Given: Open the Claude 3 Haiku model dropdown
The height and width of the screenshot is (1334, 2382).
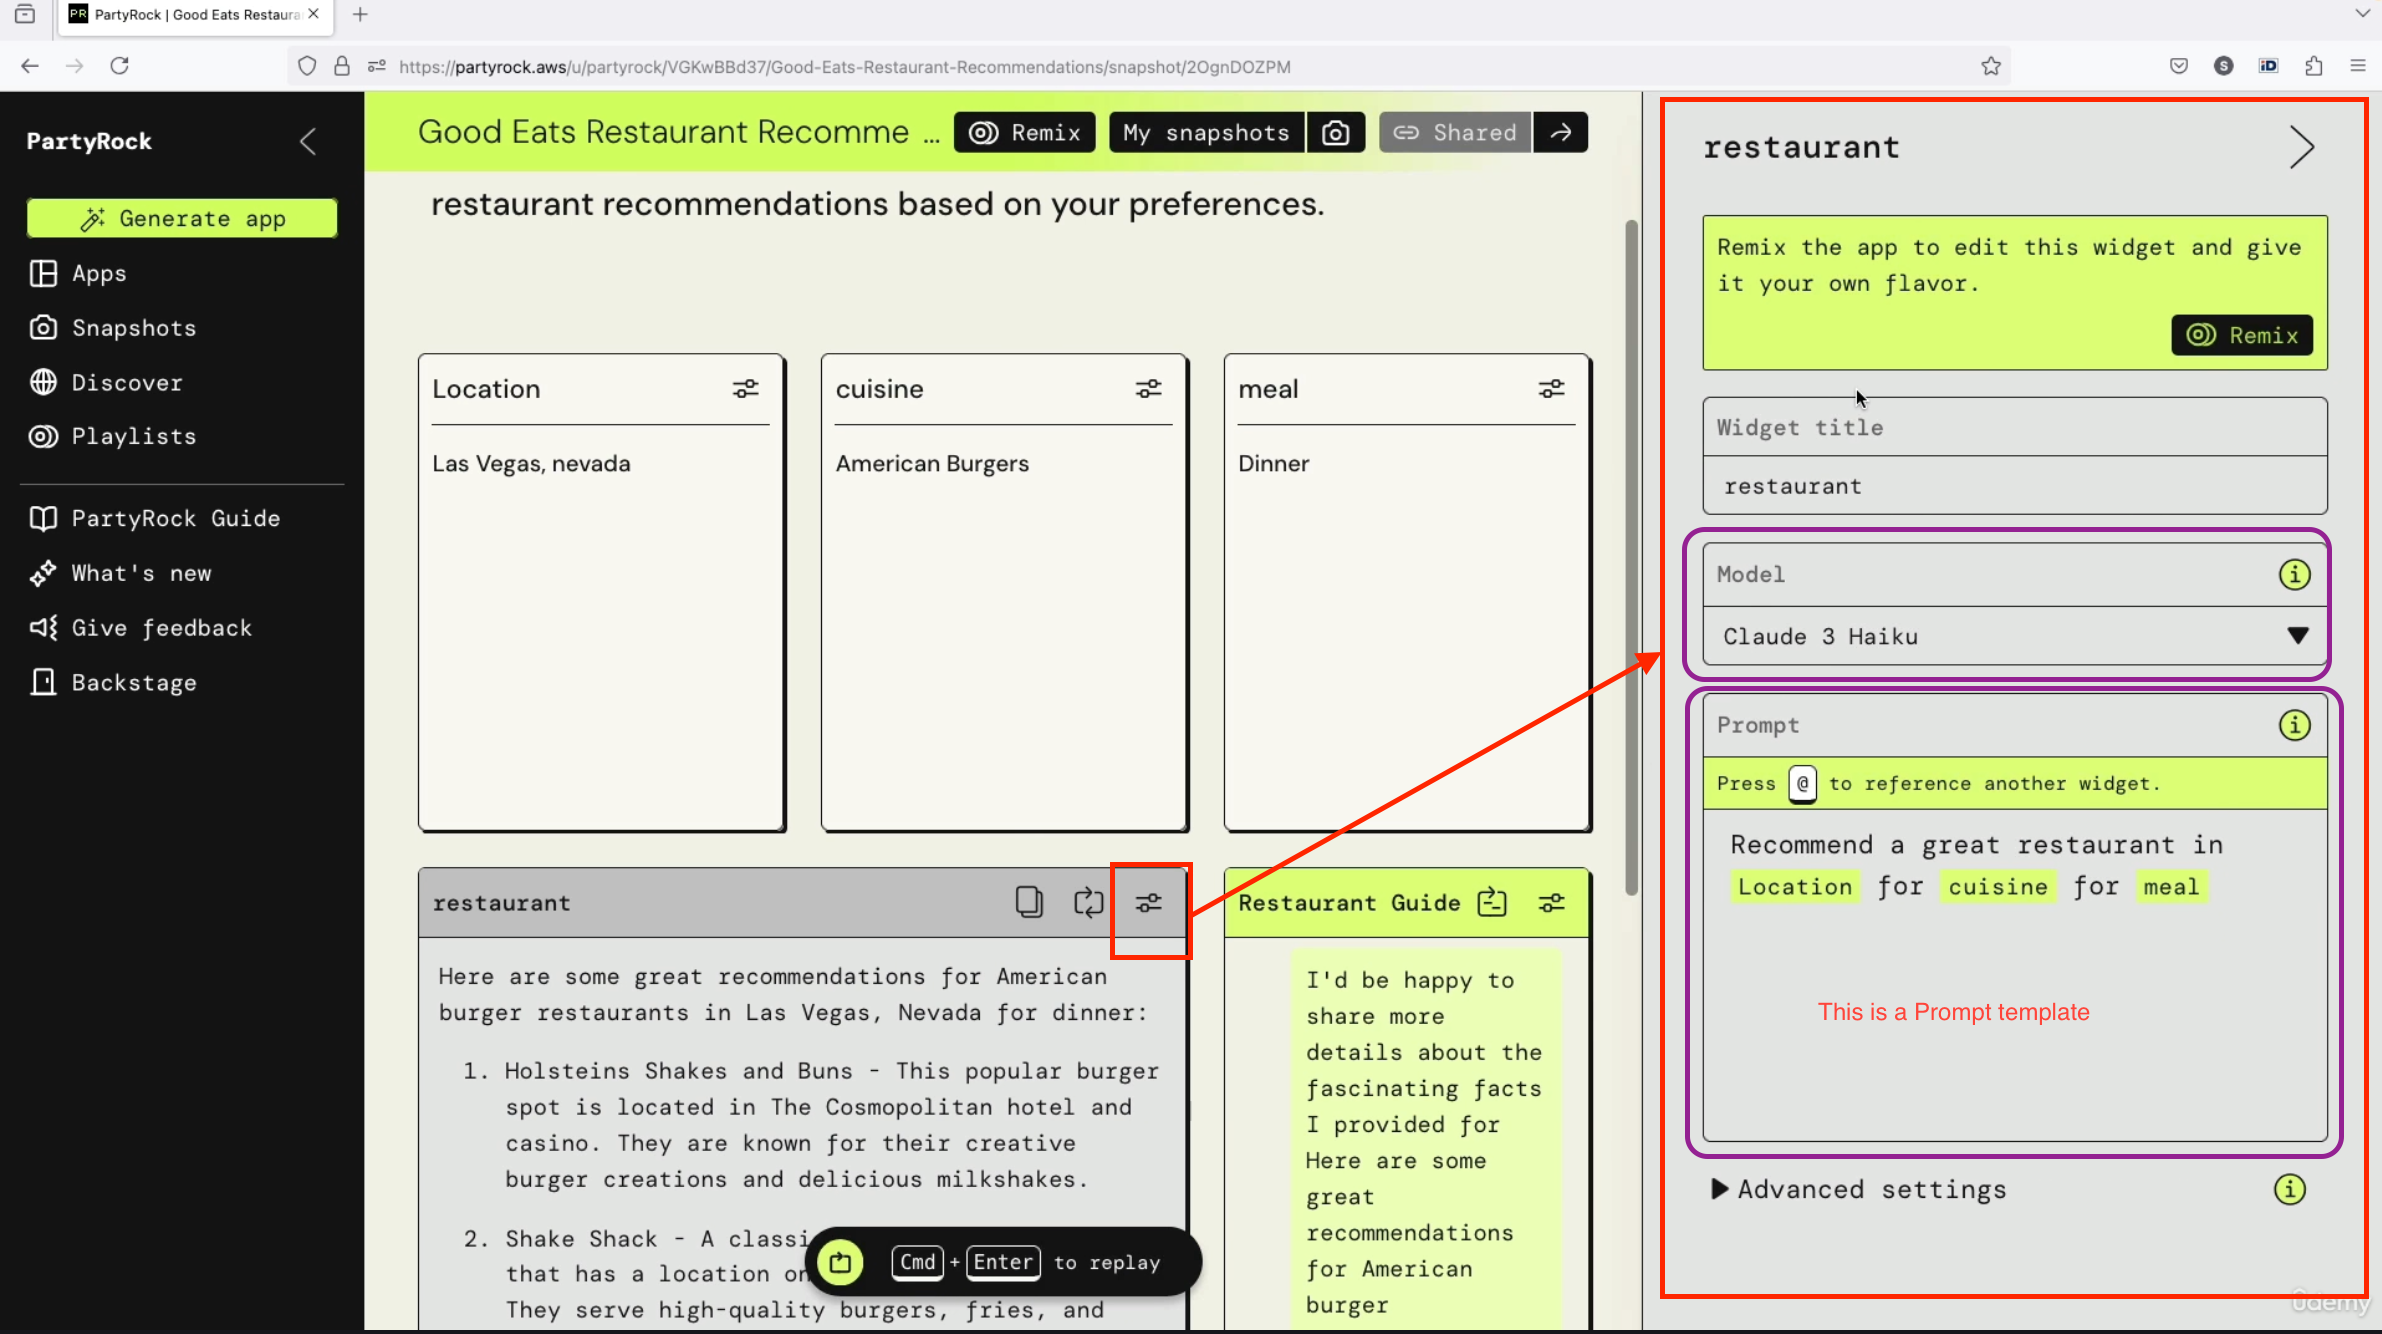Looking at the screenshot, I should (x=2015, y=636).
